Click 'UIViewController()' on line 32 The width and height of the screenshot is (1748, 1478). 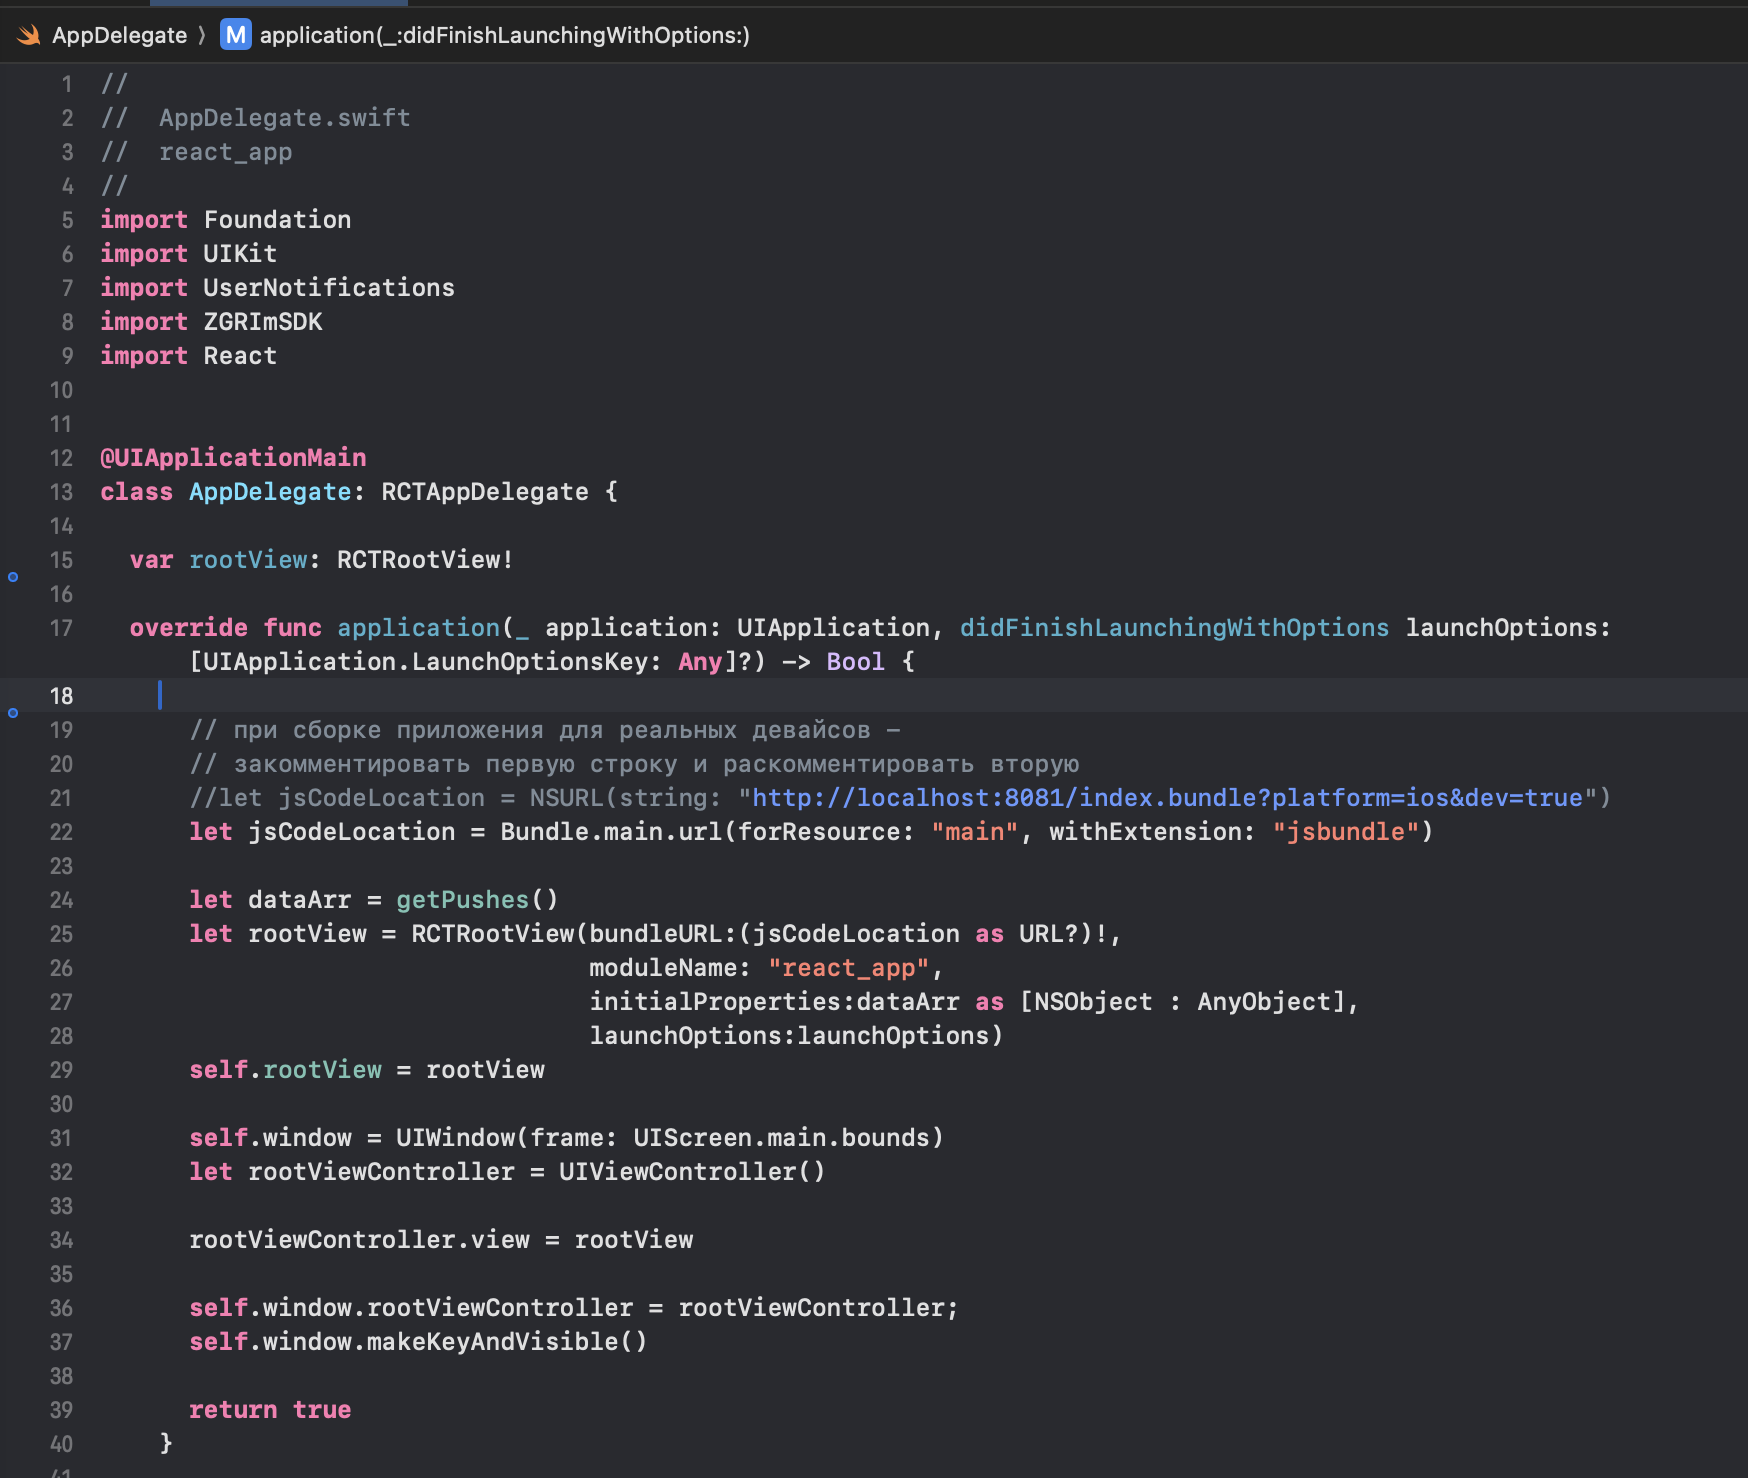tap(692, 1172)
